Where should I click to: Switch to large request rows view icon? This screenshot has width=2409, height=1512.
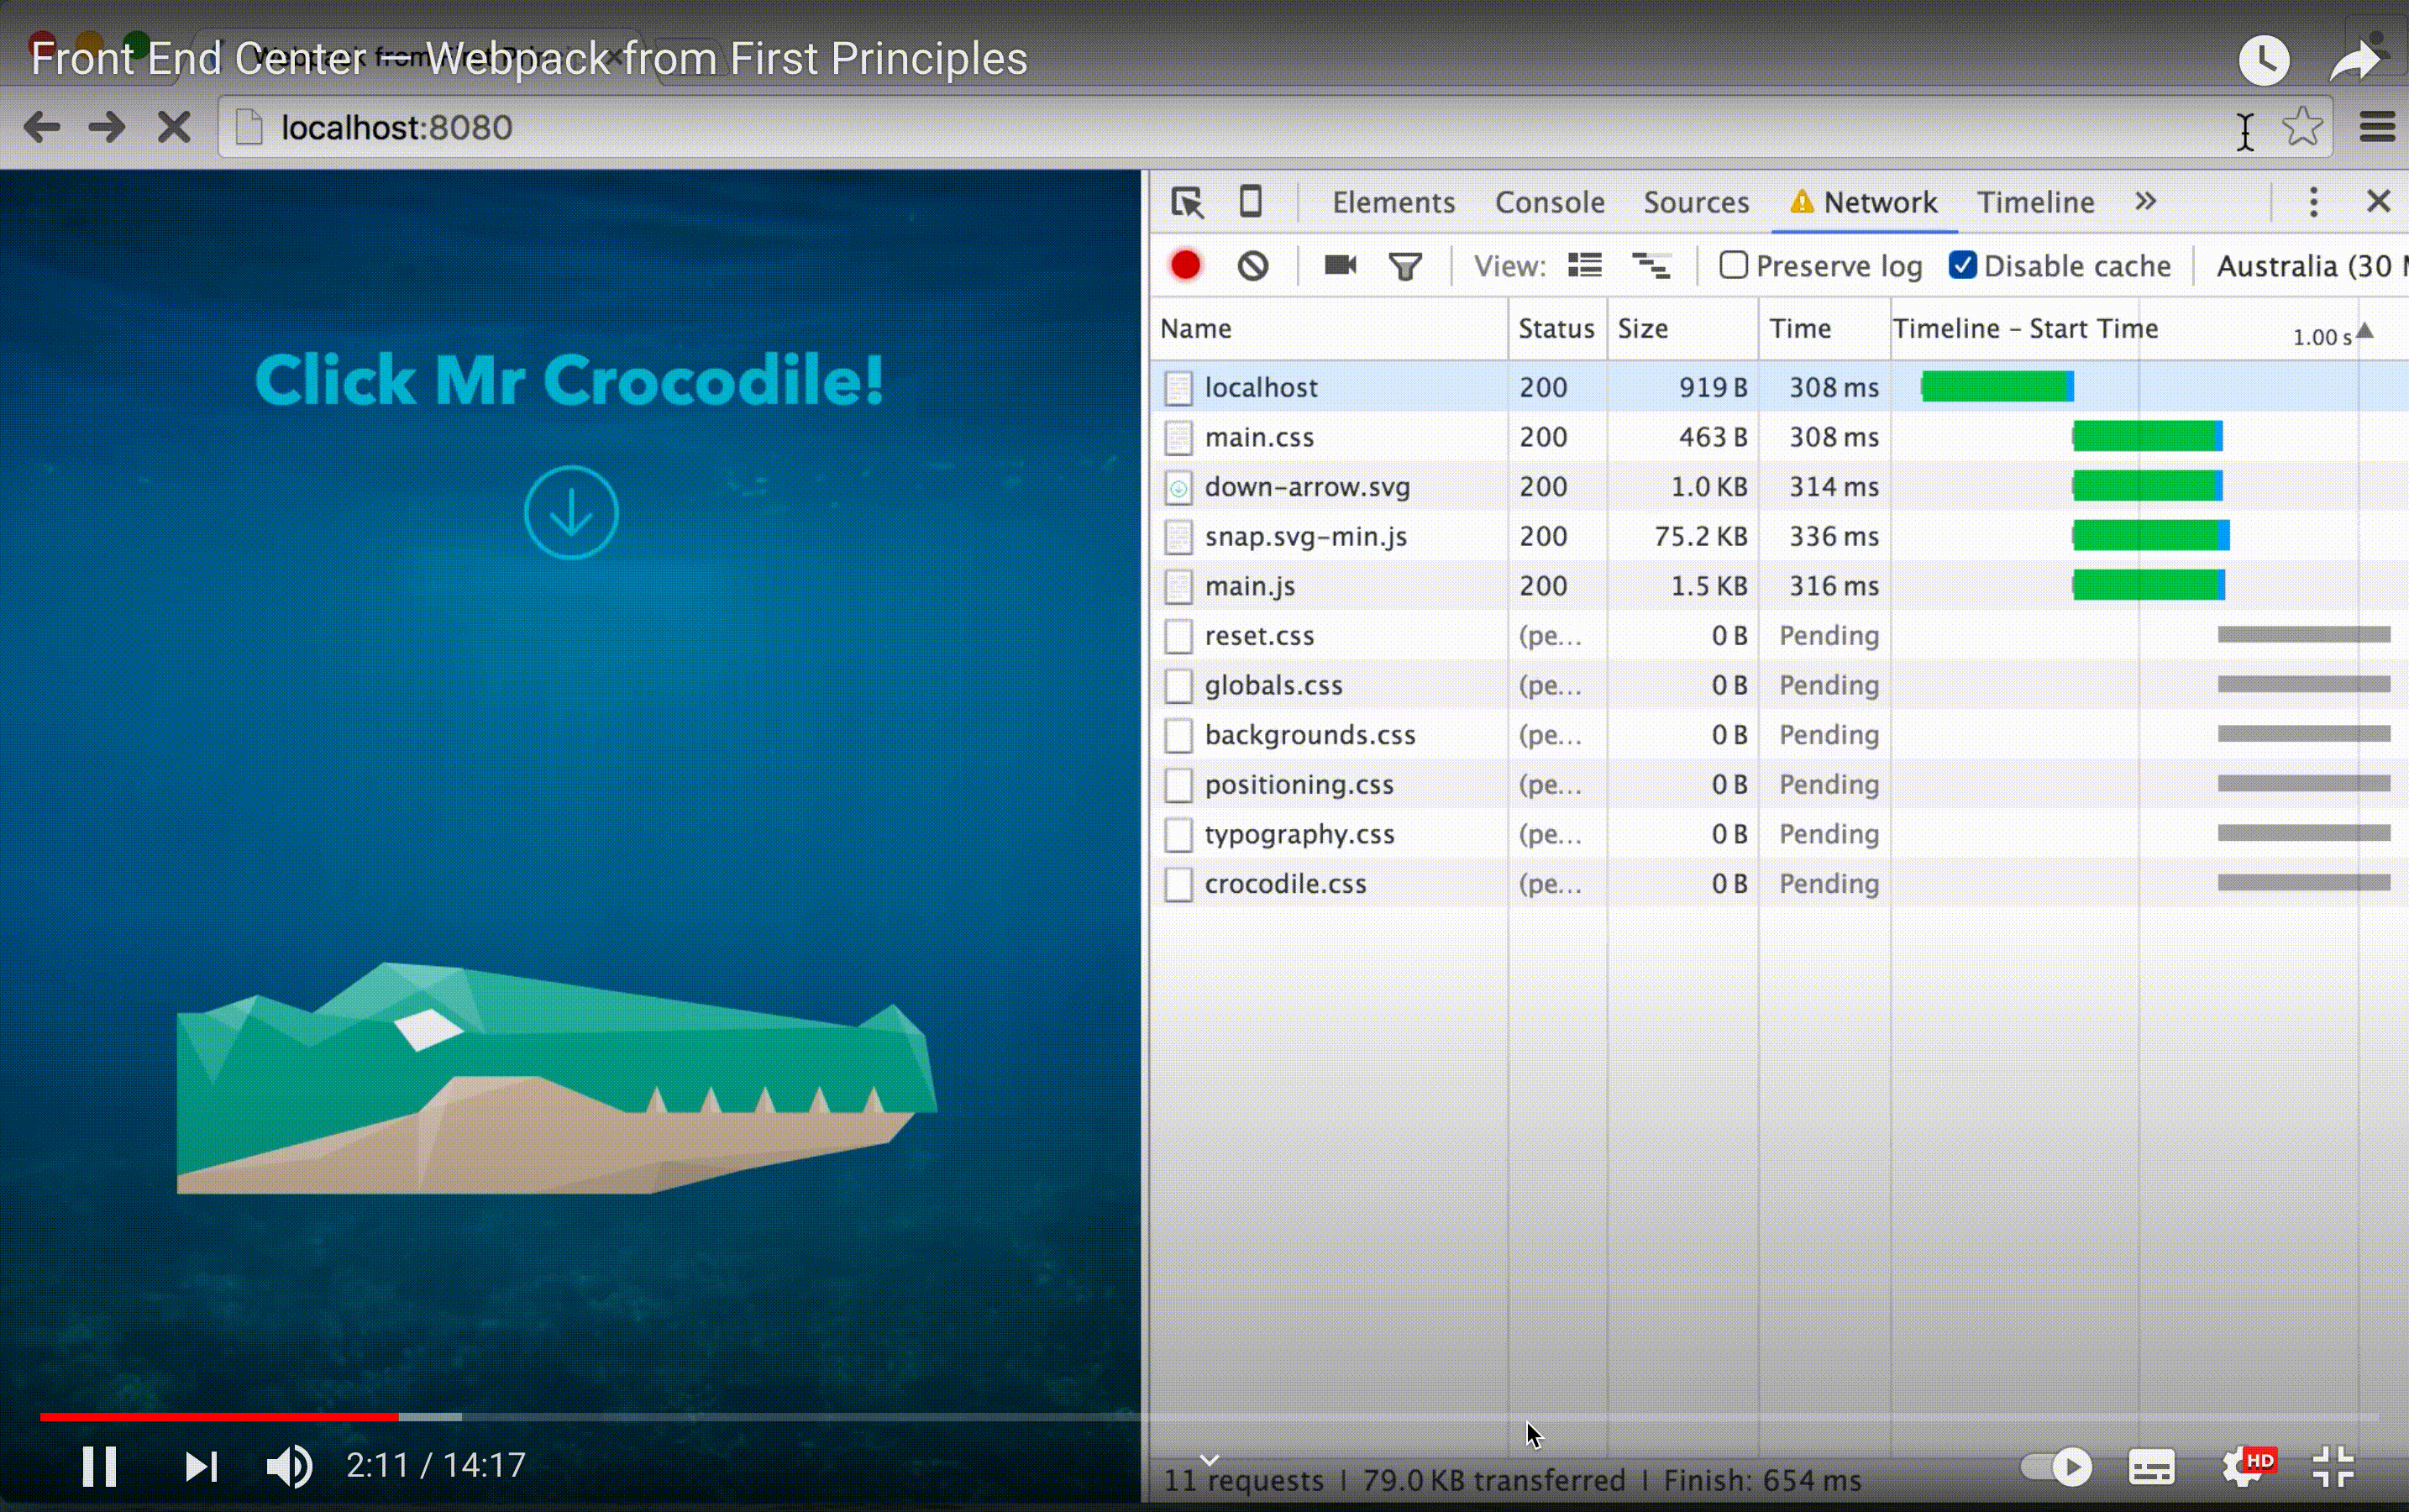pos(1584,265)
